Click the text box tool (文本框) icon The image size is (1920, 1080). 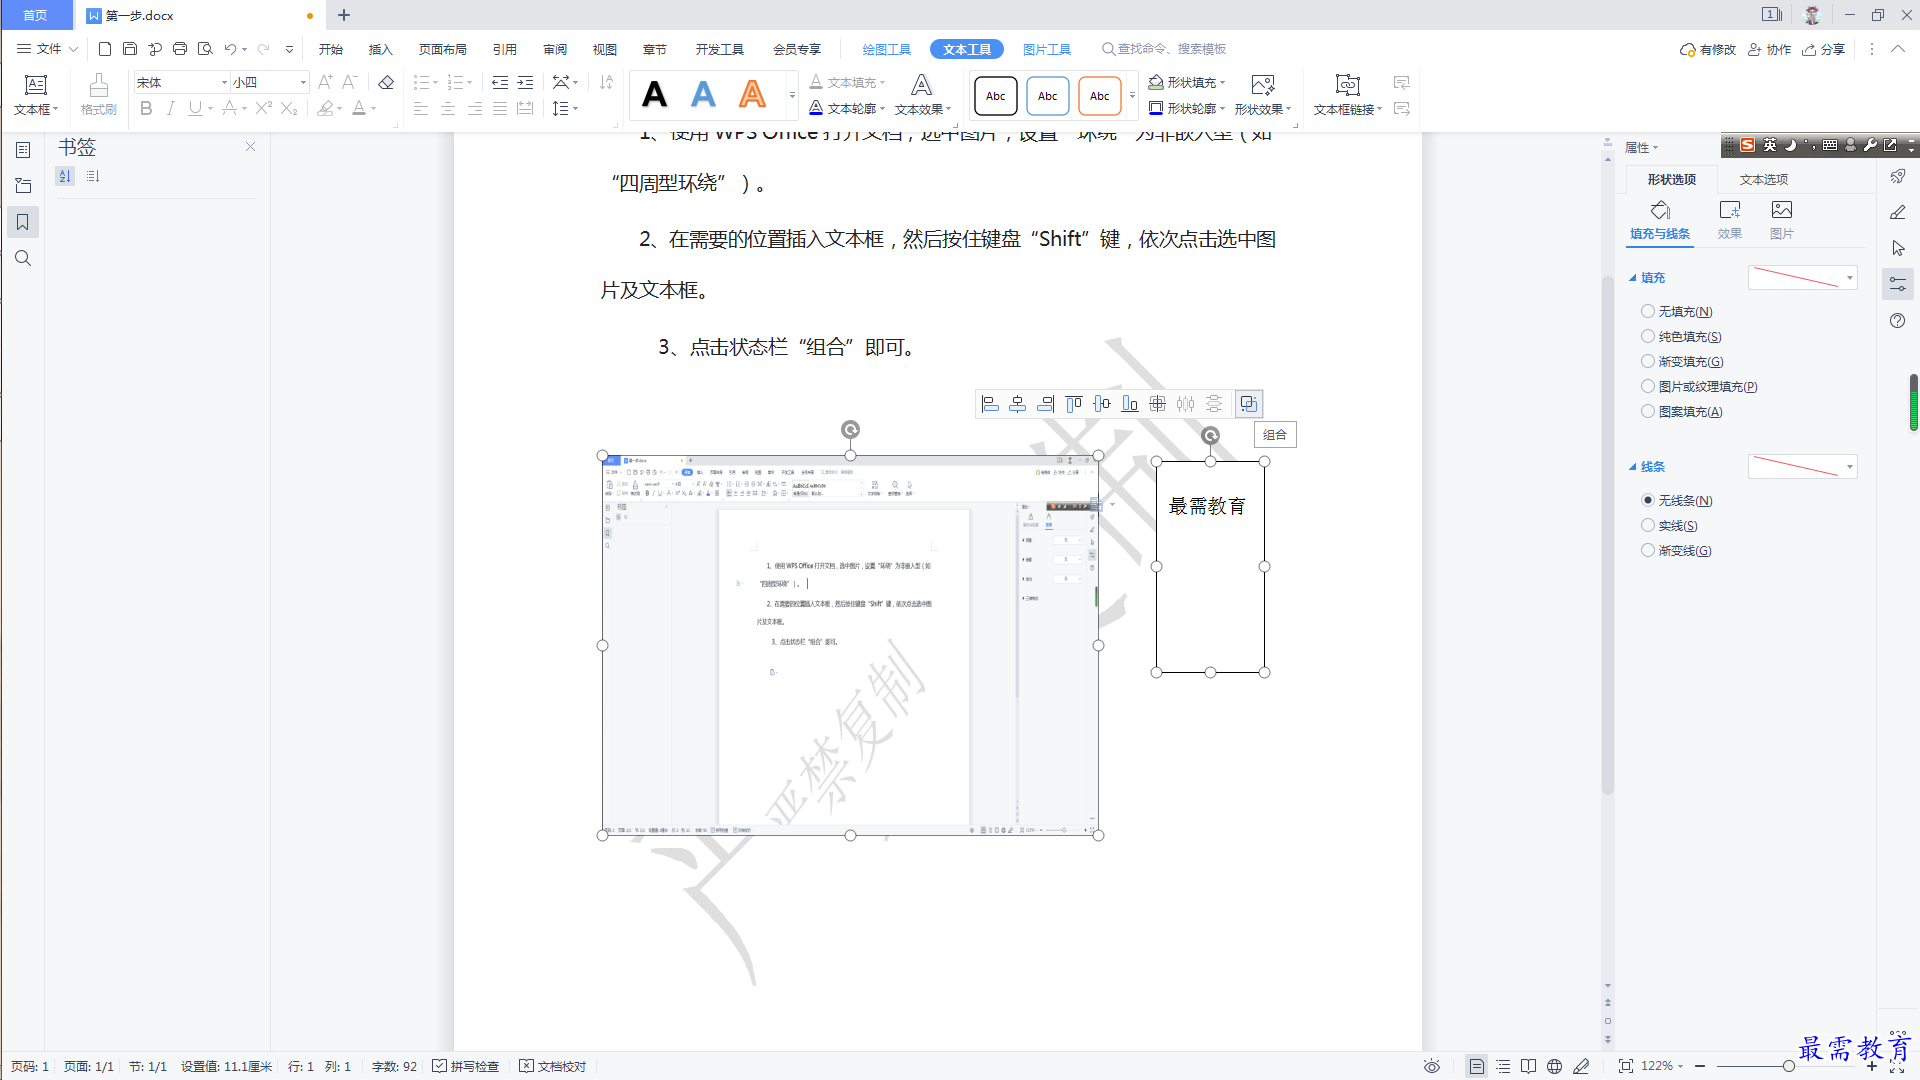[36, 95]
